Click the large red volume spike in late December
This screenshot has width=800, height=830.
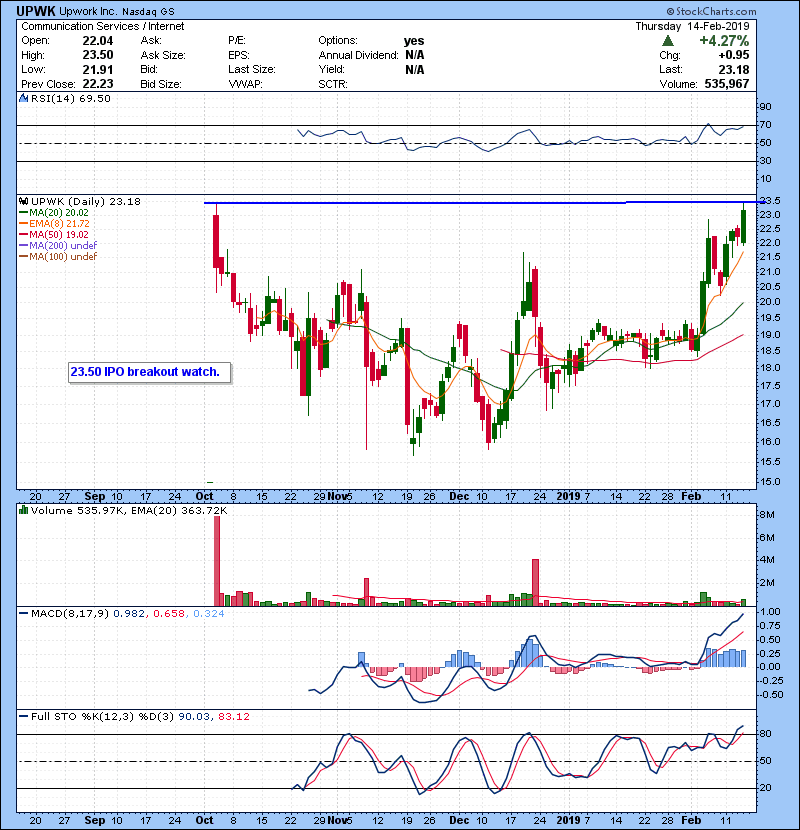[535, 582]
